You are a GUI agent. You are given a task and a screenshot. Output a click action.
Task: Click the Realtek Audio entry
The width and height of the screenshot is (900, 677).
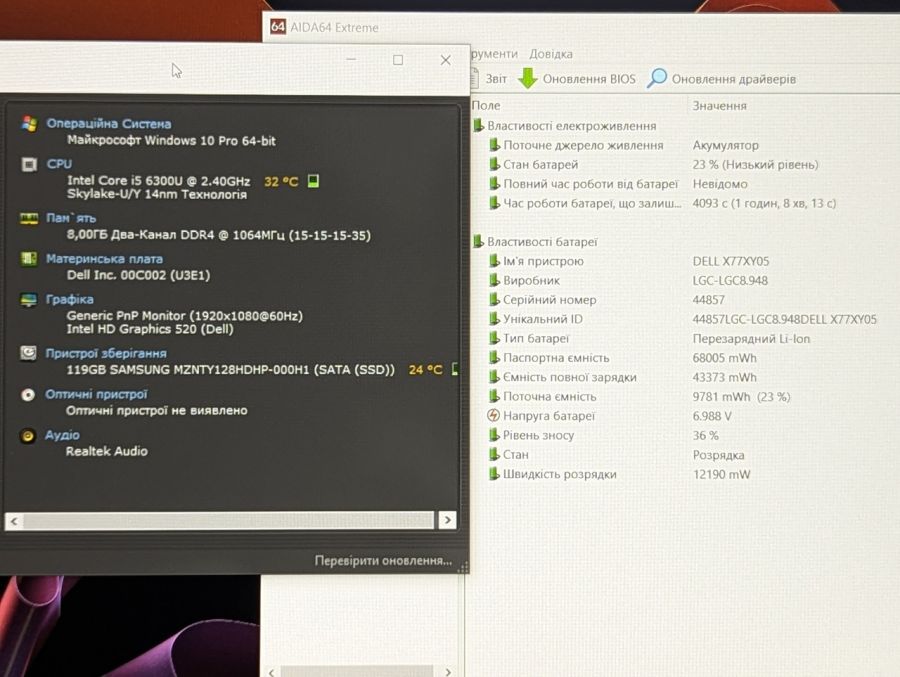pos(107,451)
